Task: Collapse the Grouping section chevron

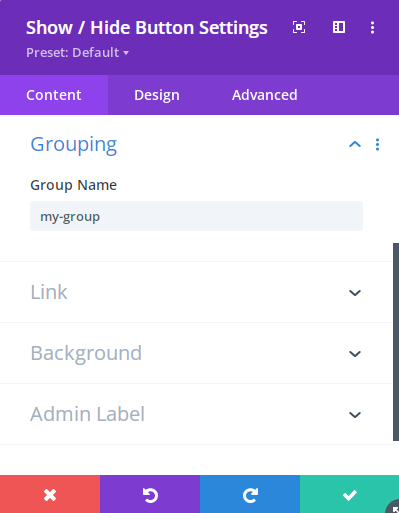Action: click(355, 144)
